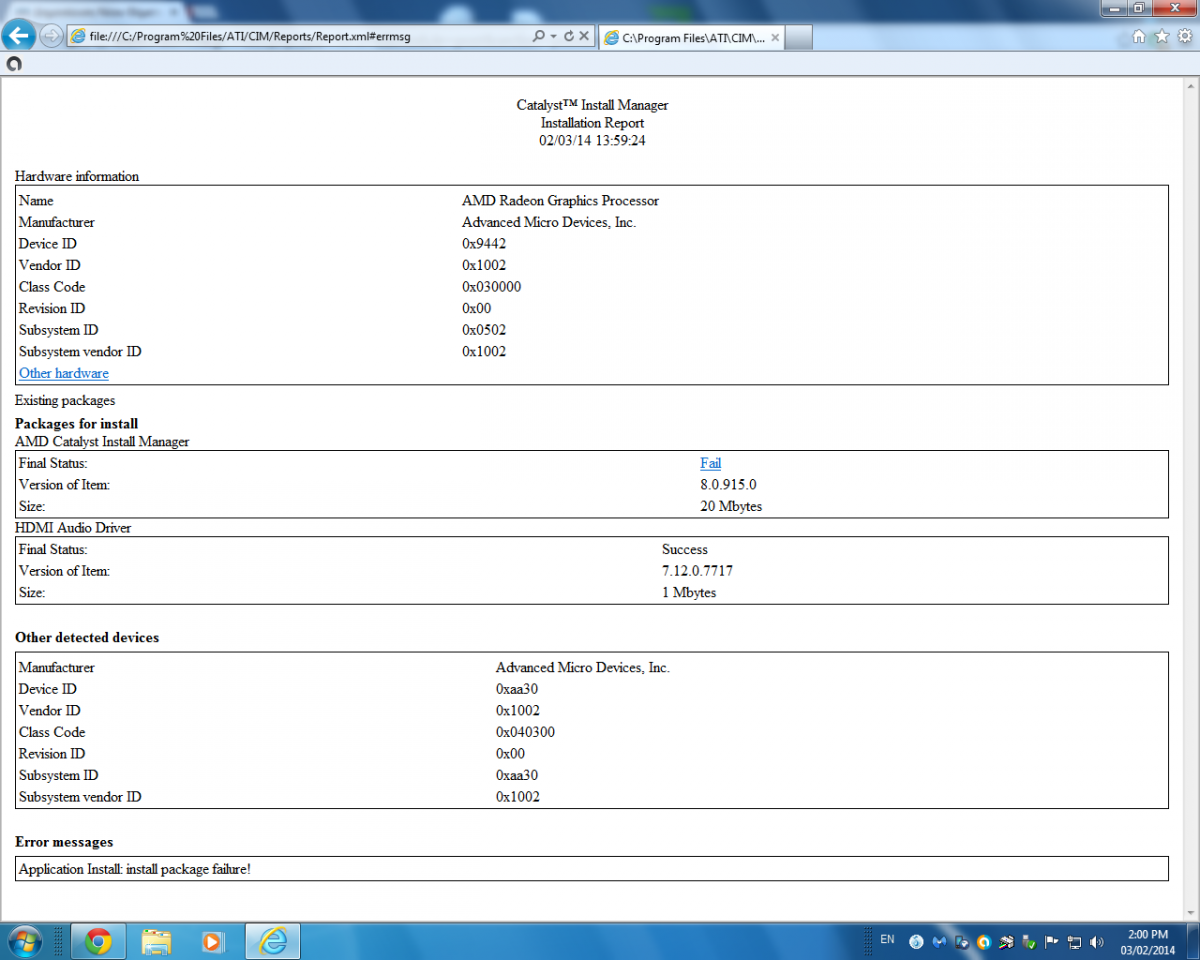The image size is (1200, 960).
Task: Open the Fail status link
Action: (x=710, y=463)
